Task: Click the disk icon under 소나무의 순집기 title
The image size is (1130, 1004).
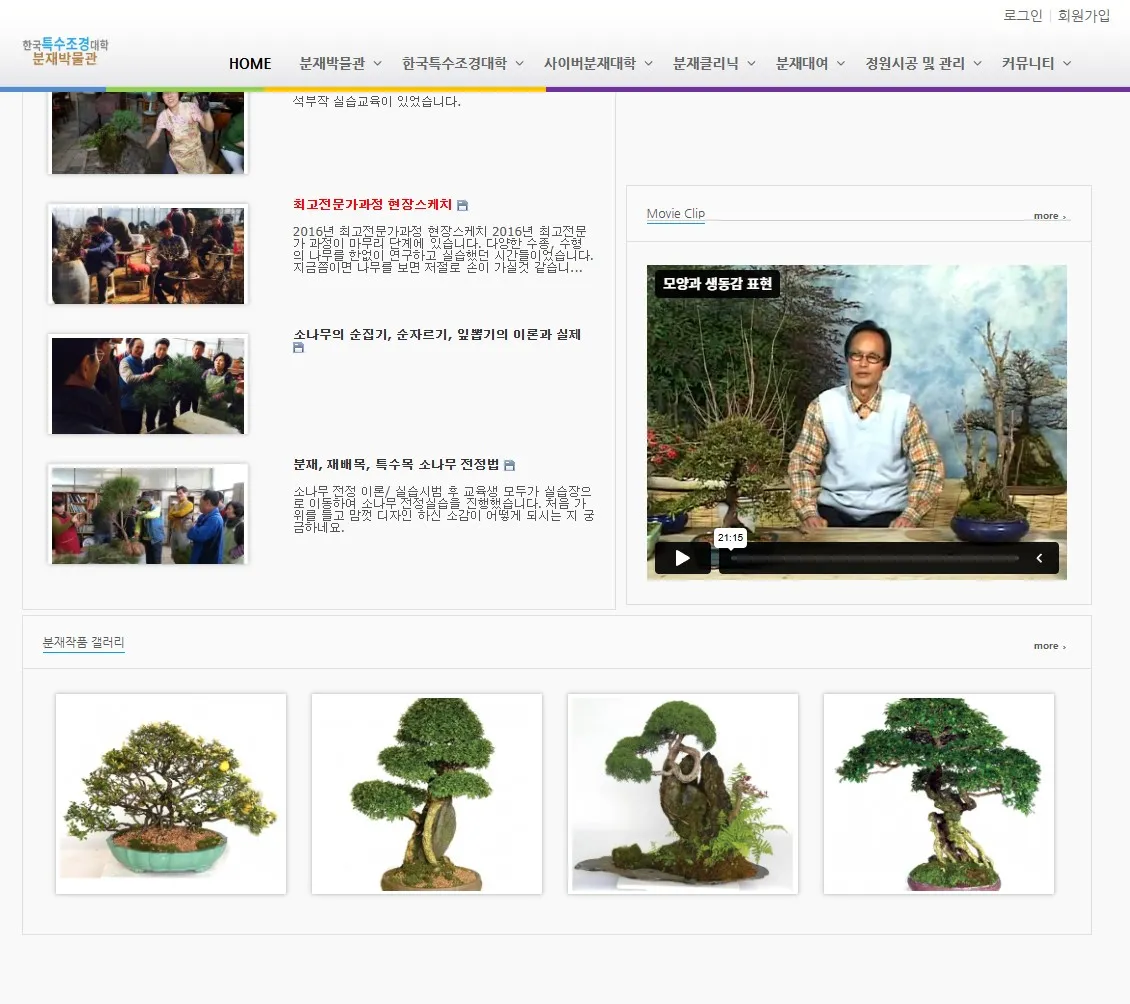Action: 298,348
